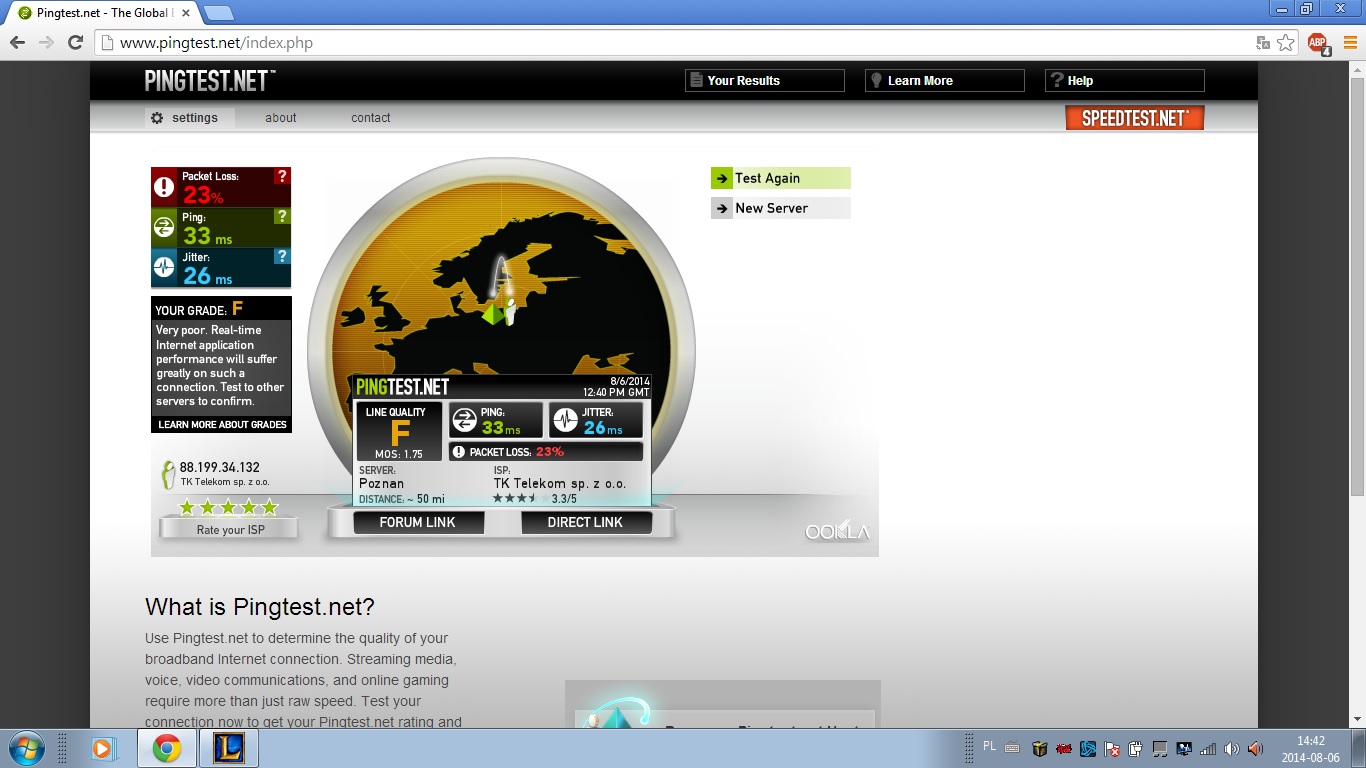Click the Direct Link button

[586, 522]
